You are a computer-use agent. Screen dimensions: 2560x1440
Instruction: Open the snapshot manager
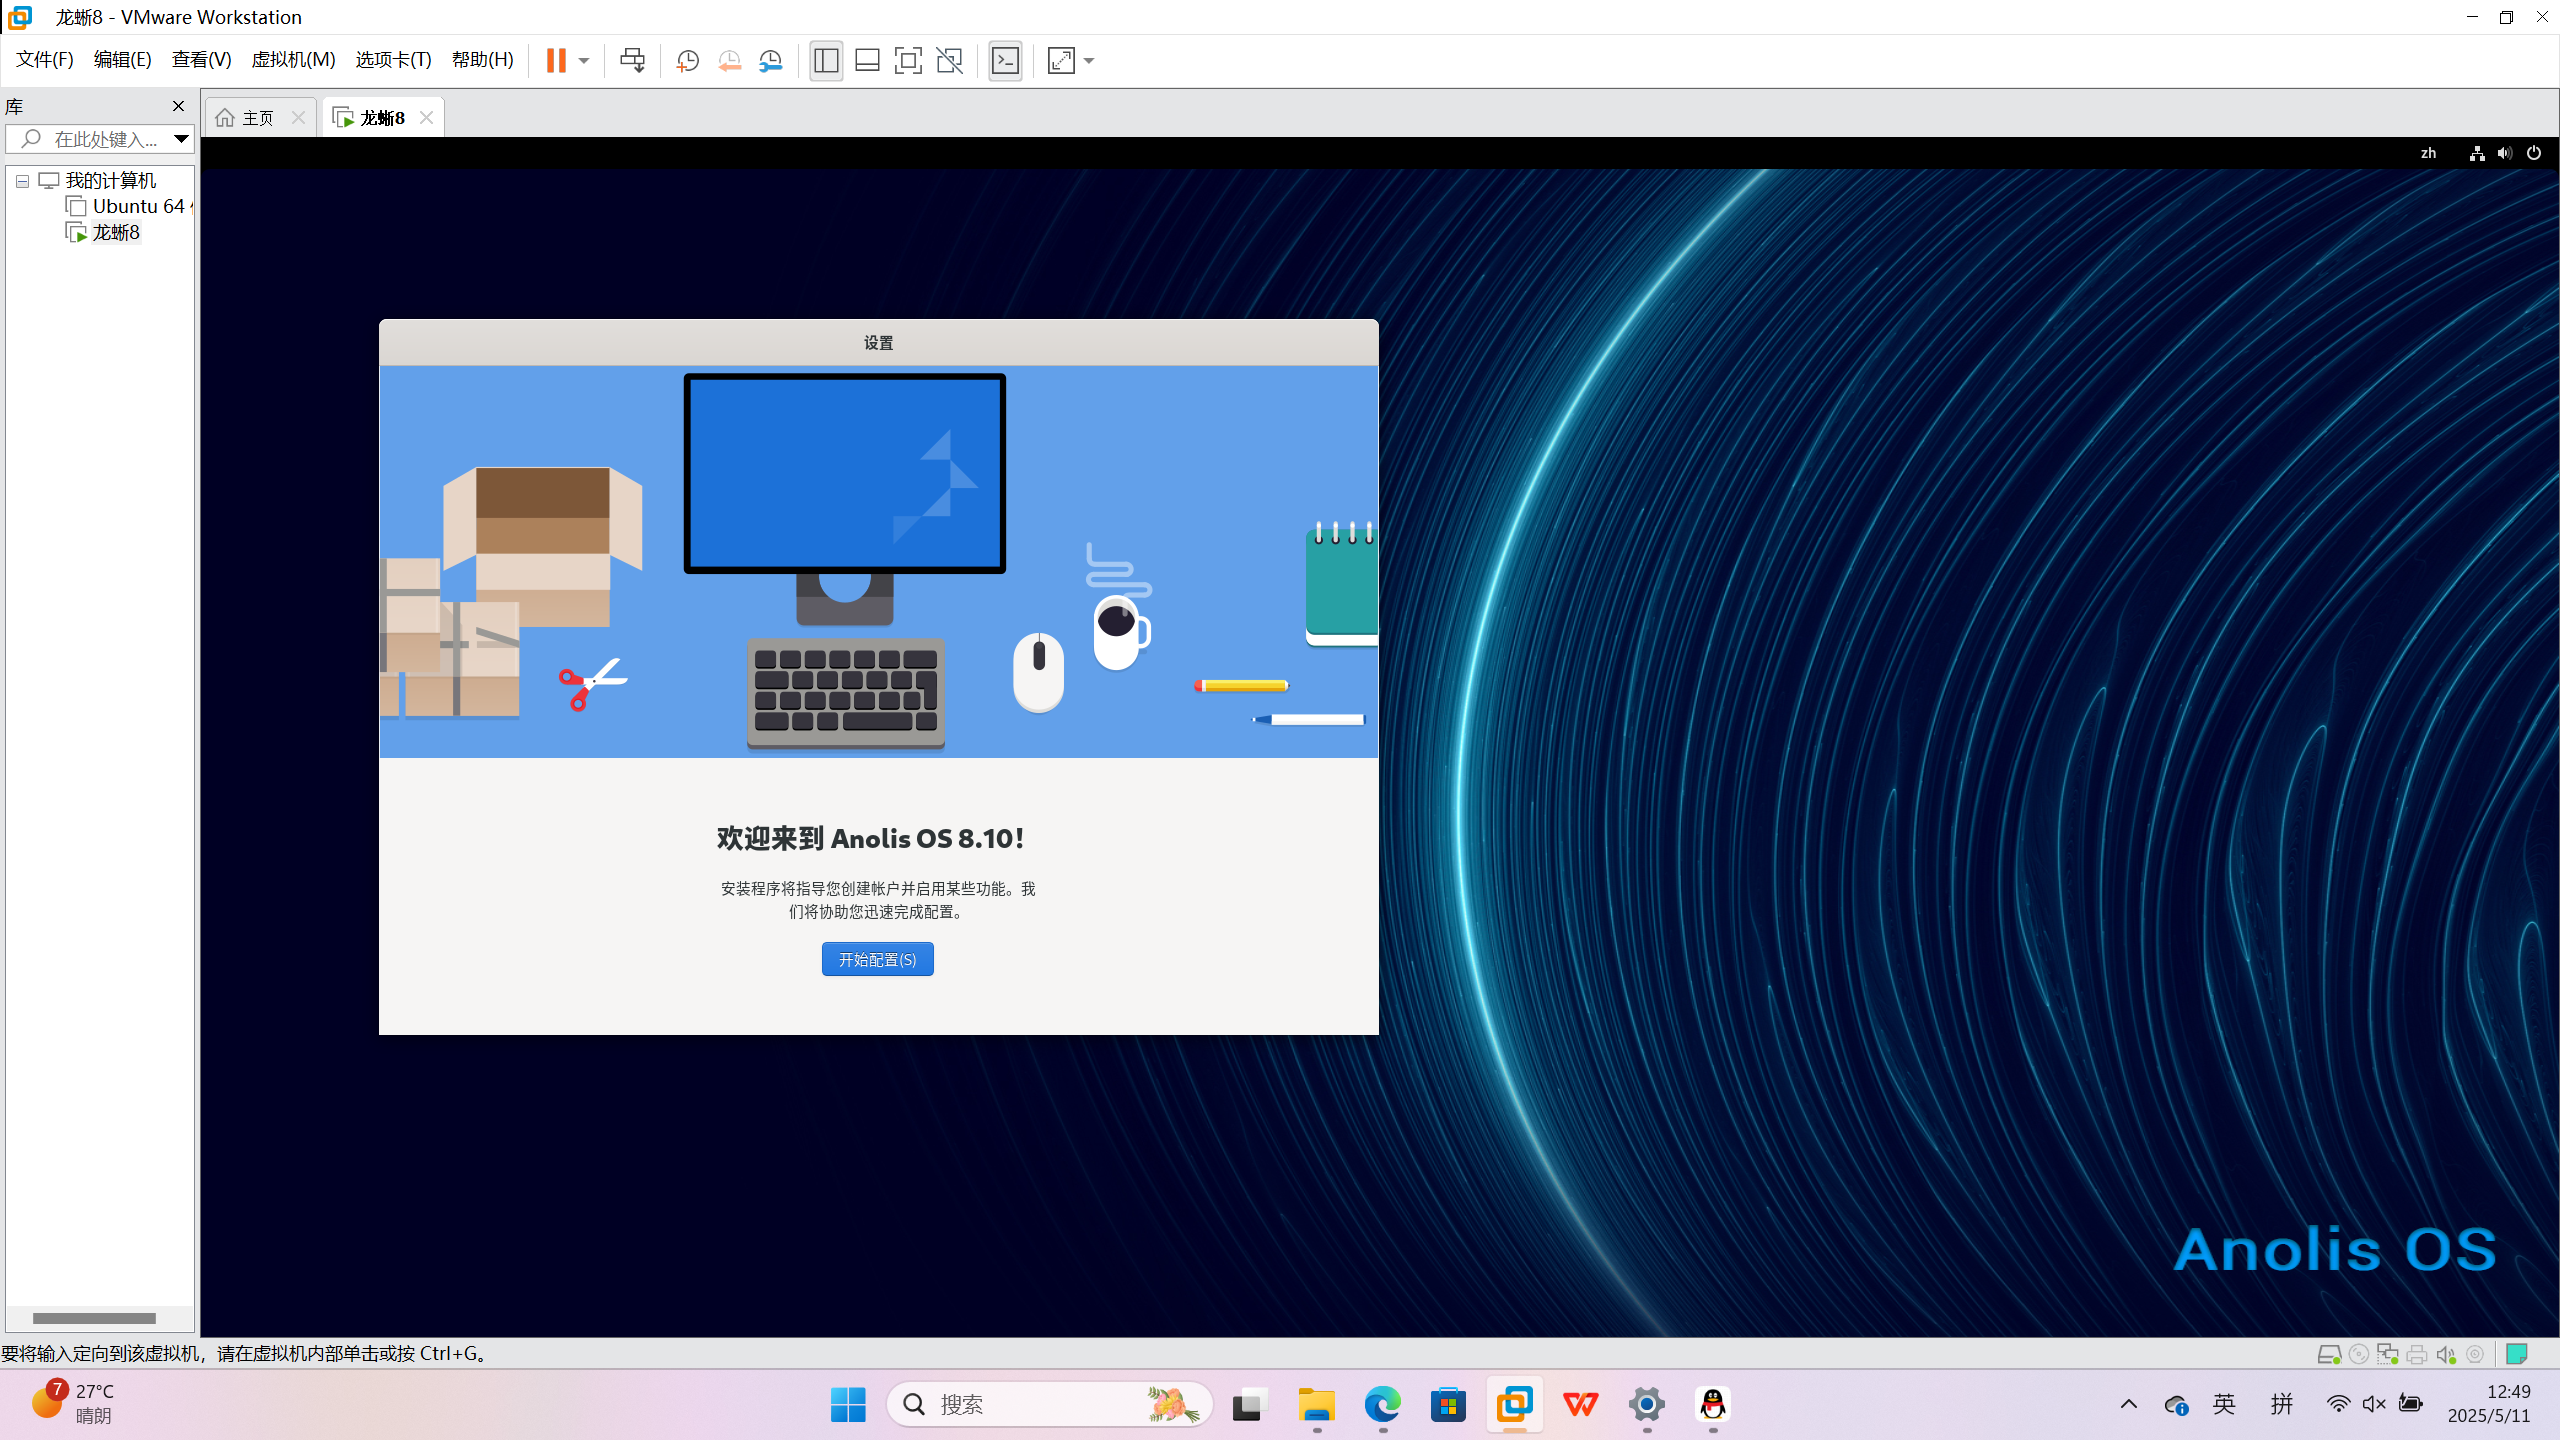coord(770,61)
